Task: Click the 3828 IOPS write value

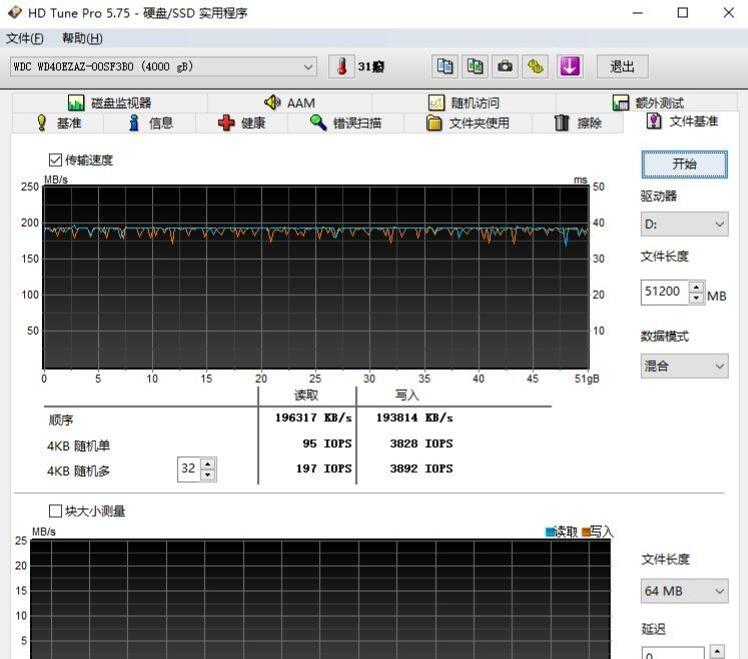Action: [x=421, y=443]
